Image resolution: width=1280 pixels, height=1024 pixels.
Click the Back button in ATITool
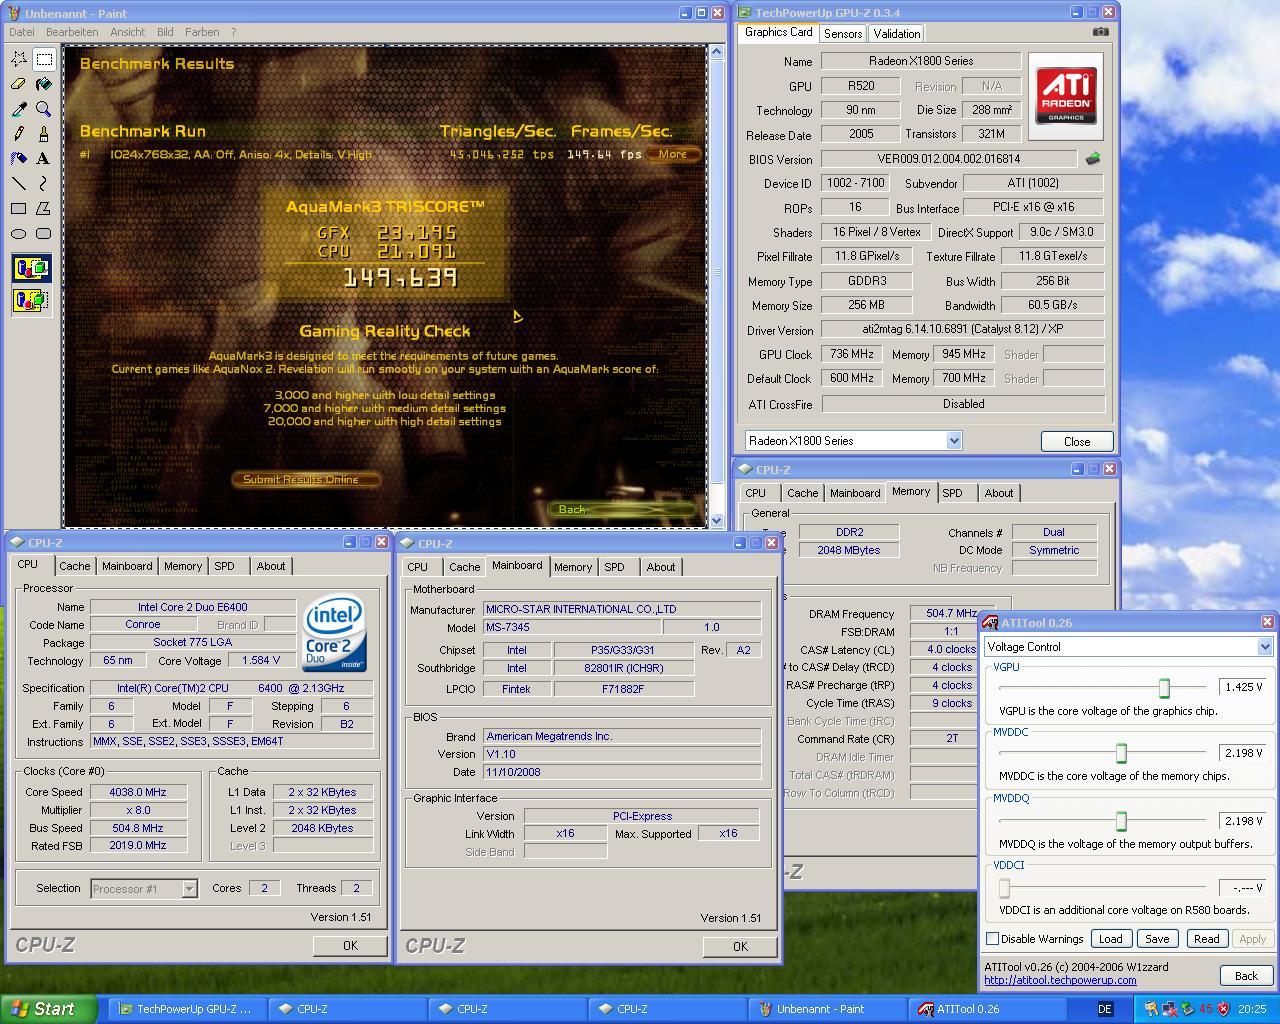tap(1246, 975)
